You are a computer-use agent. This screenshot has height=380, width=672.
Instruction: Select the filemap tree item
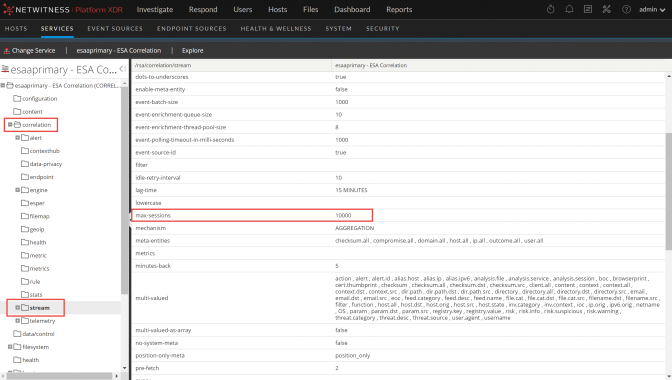[39, 216]
